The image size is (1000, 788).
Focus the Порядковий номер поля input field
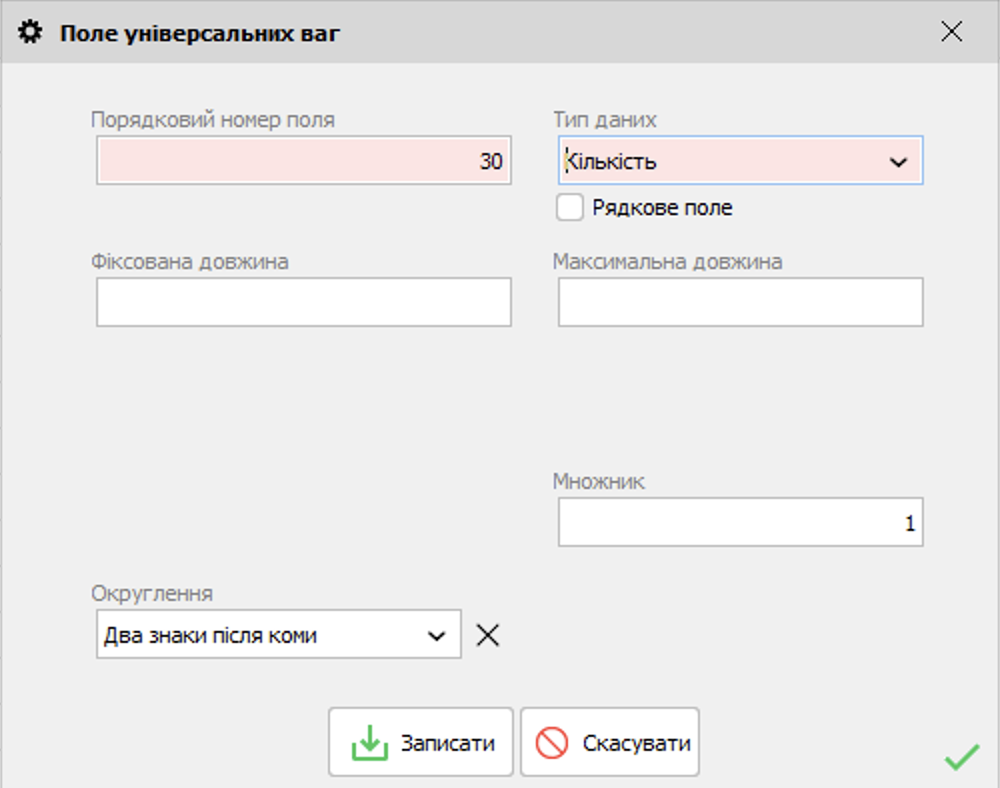303,162
